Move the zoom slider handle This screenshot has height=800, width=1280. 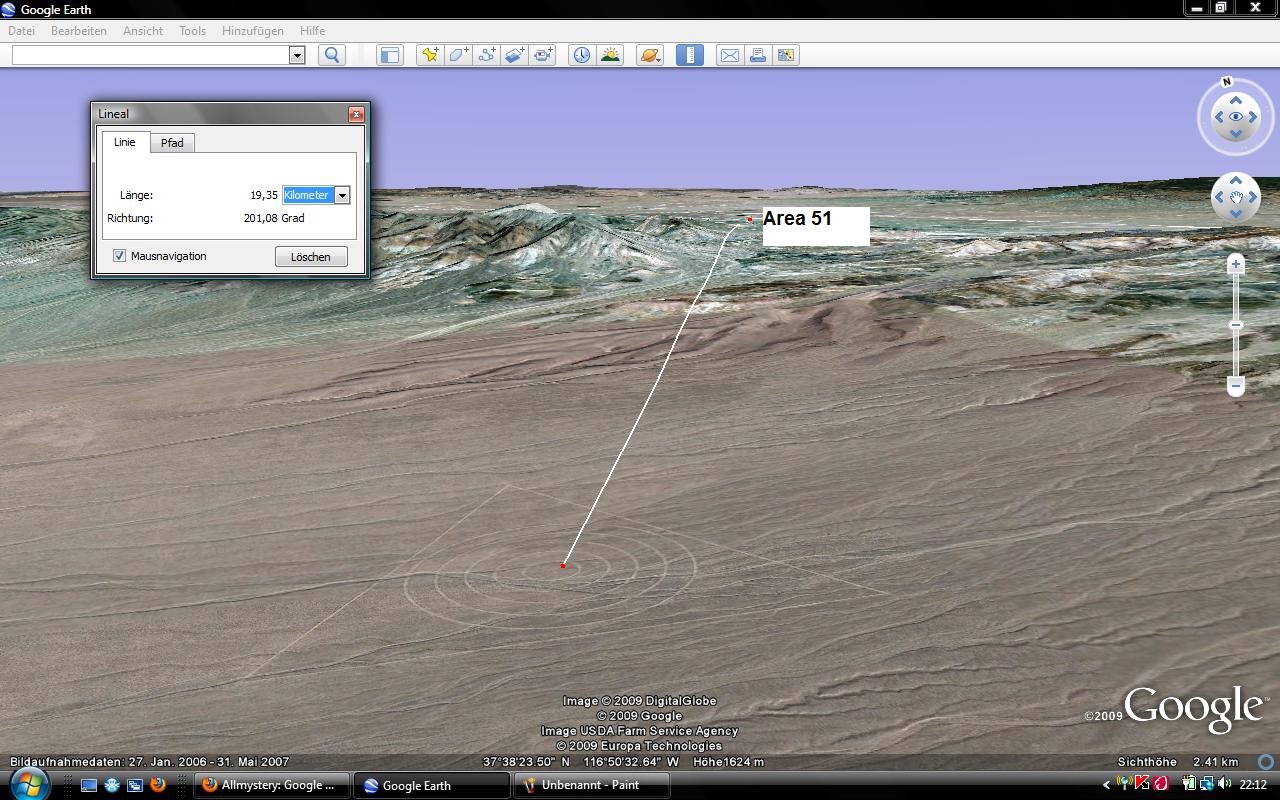tap(1236, 325)
